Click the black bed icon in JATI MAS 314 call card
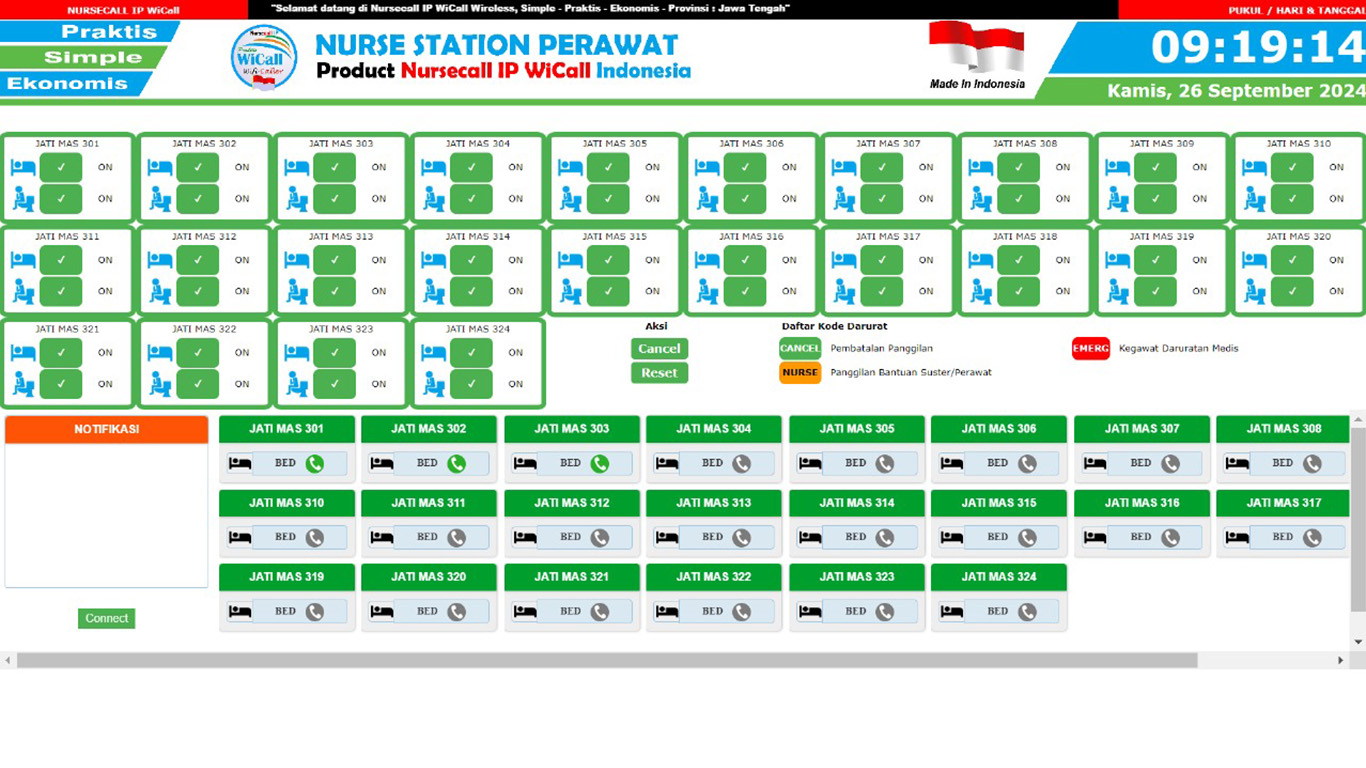Image resolution: width=1366 pixels, height=768 pixels. pos(810,538)
